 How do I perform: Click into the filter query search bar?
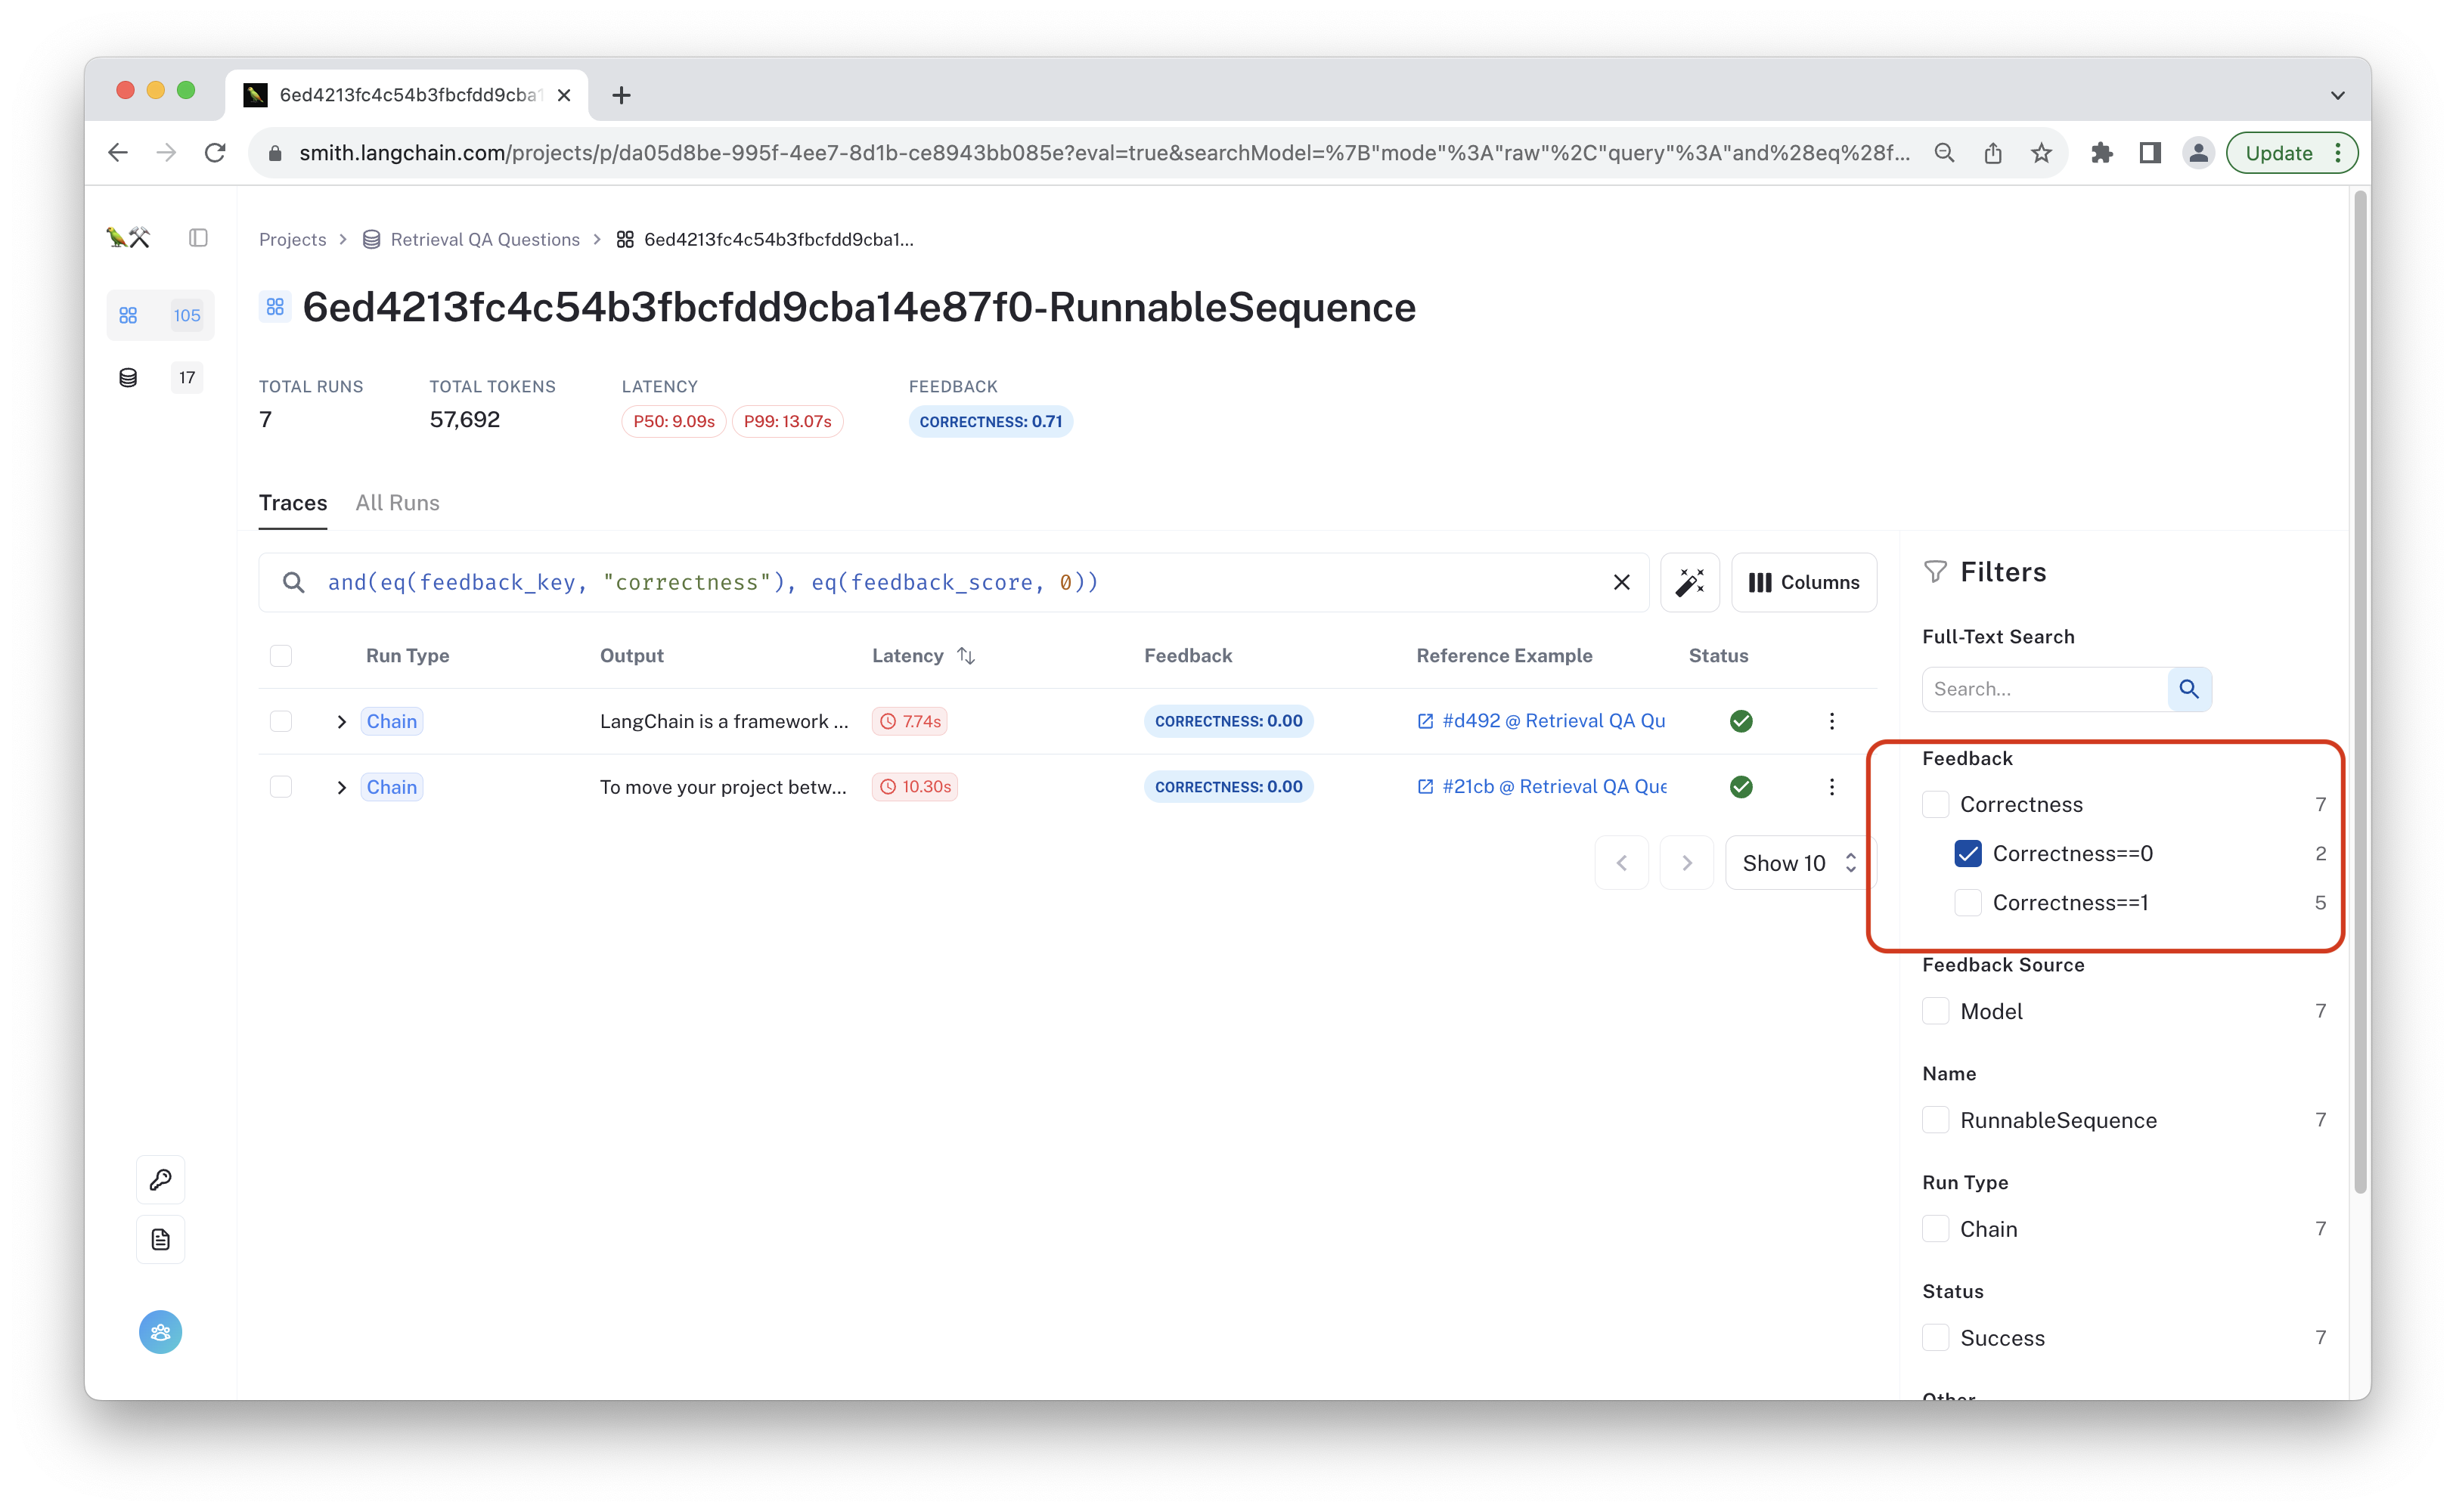pos(953,582)
